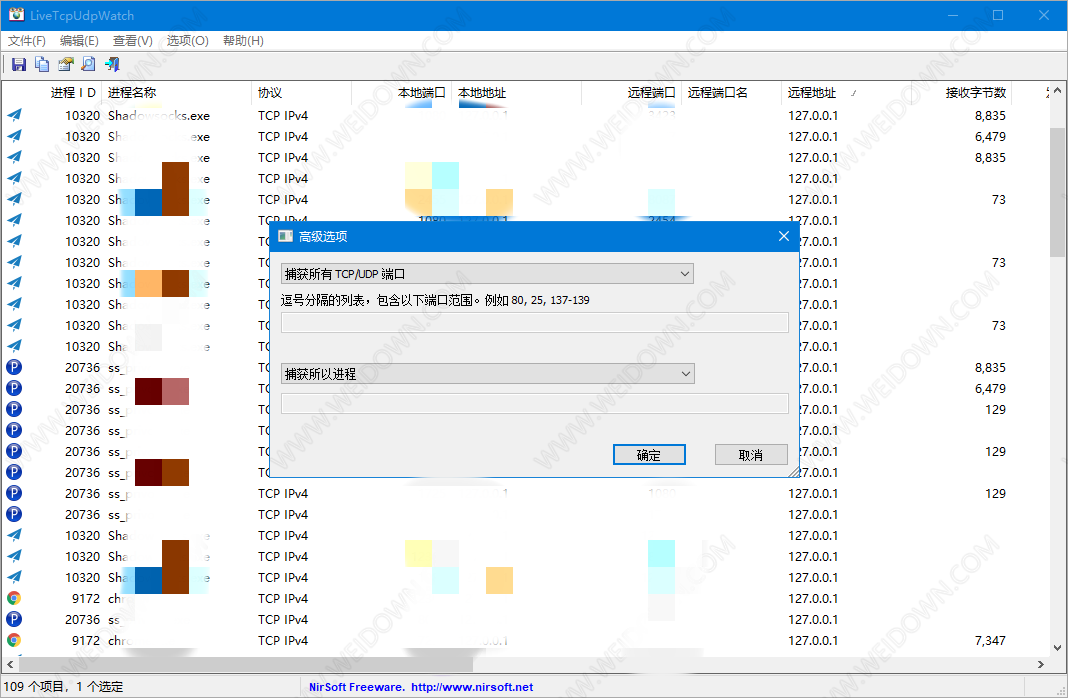Select the 8,835 cell in the 20736 row

pos(990,367)
